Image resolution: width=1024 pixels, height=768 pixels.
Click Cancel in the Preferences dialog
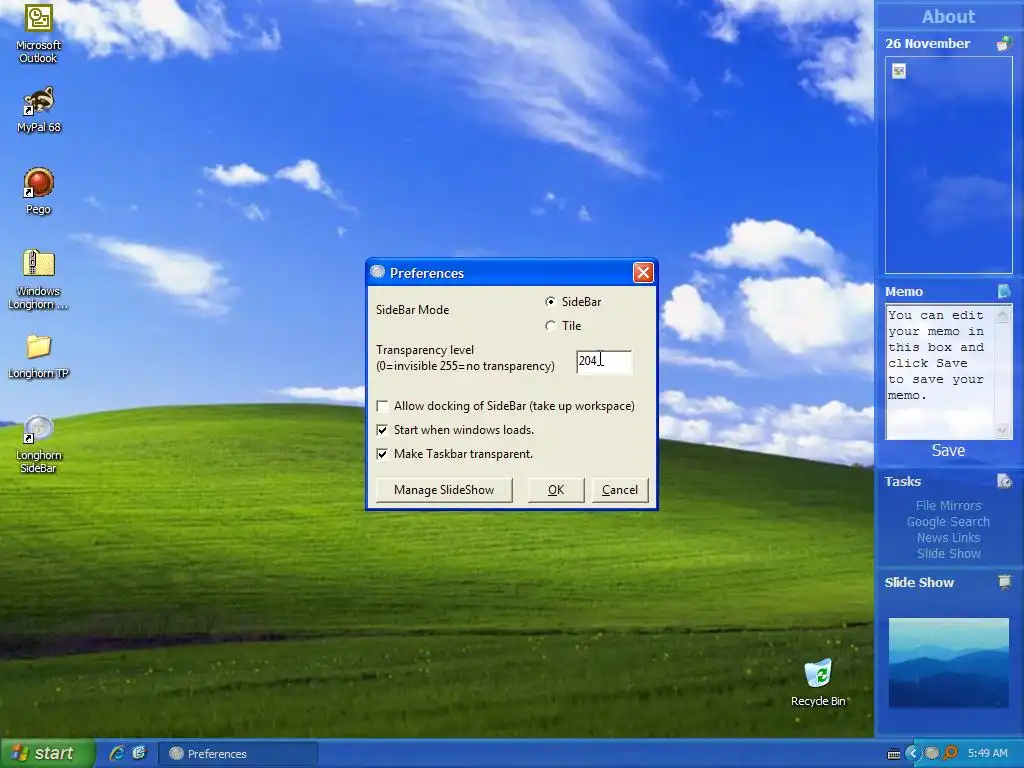point(620,490)
